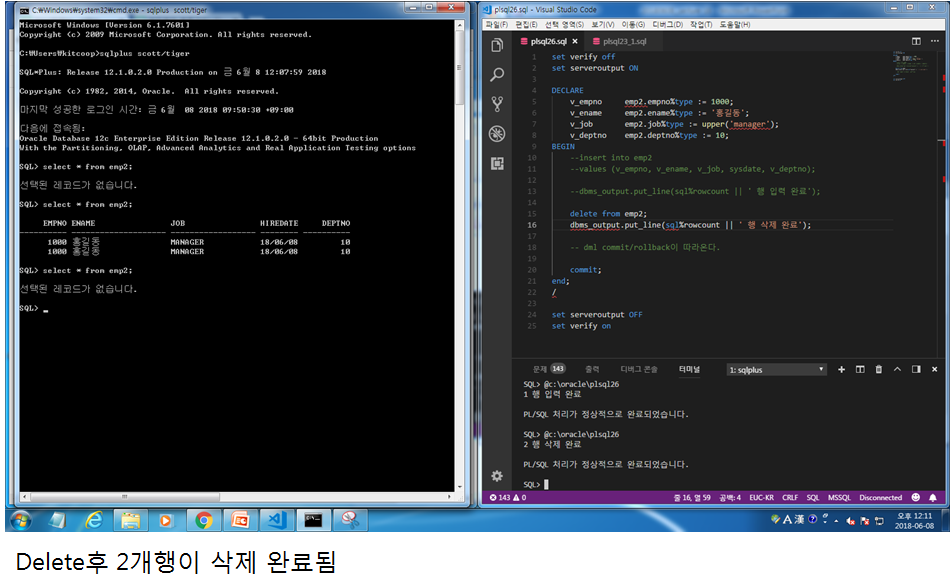Viewport: 951px width, 581px height.
Task: Click the feedback smiley in status bar
Action: click(x=916, y=497)
